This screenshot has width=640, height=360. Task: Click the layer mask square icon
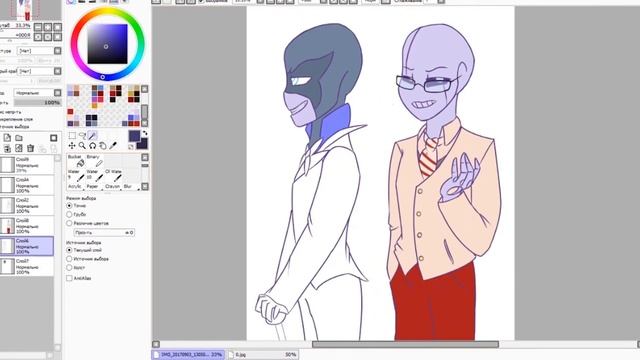pos(53,138)
